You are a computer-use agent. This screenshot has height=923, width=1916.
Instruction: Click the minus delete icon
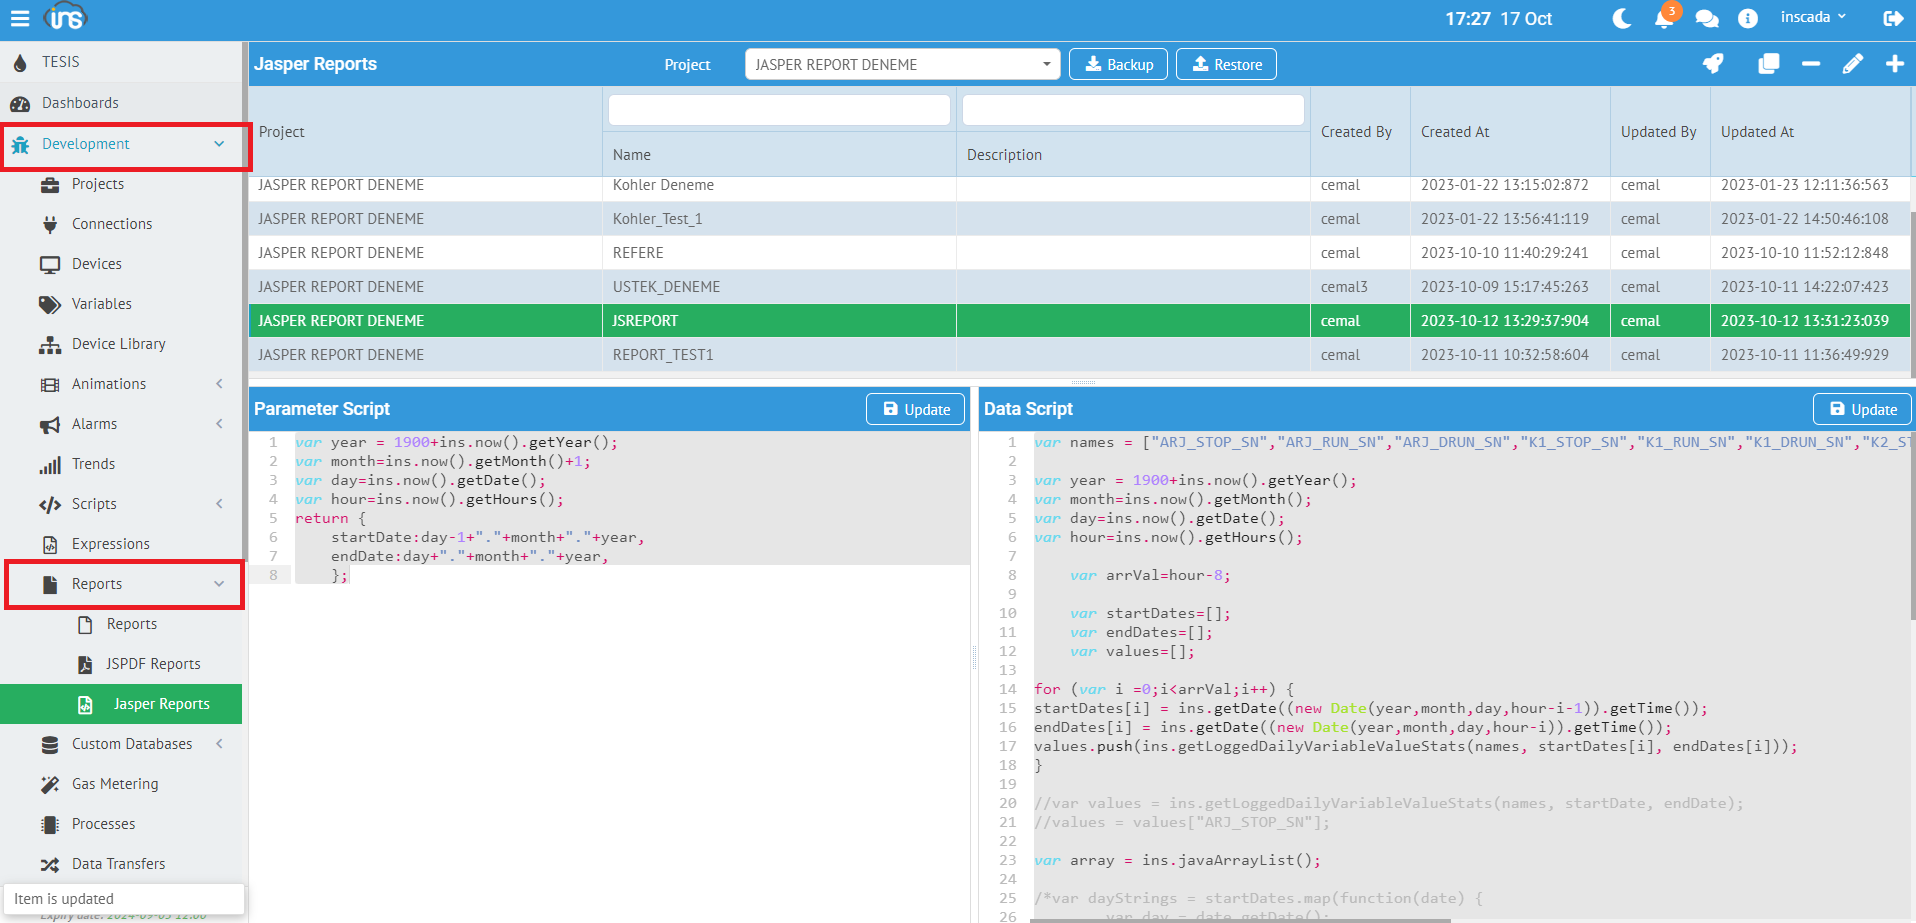pos(1811,64)
